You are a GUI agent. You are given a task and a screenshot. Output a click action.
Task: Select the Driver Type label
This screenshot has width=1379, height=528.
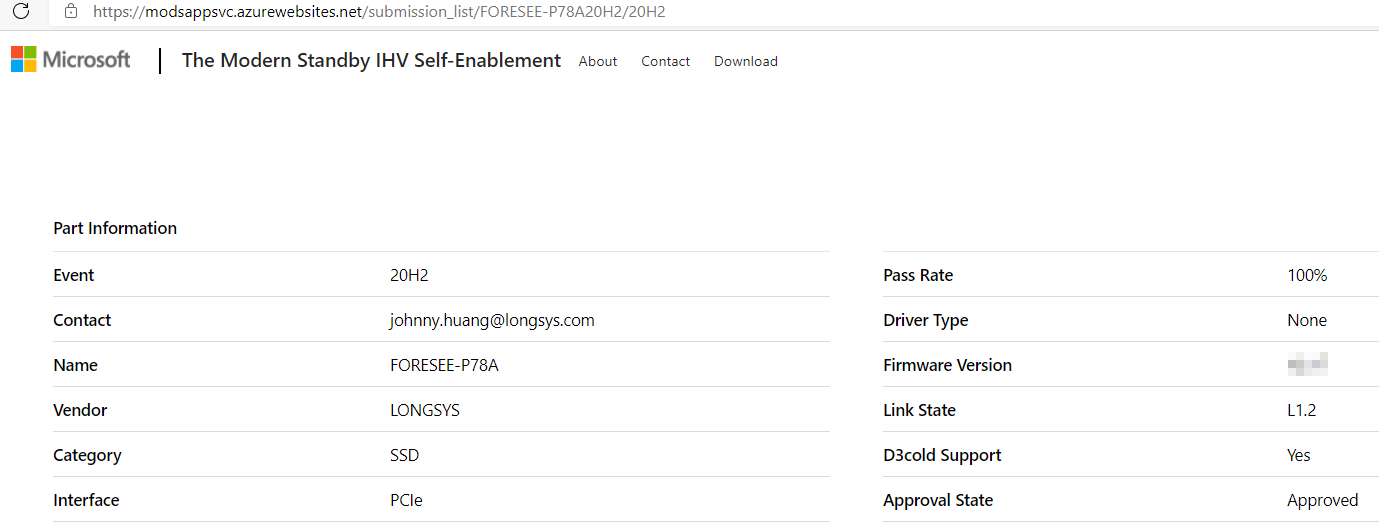pyautogui.click(x=926, y=320)
